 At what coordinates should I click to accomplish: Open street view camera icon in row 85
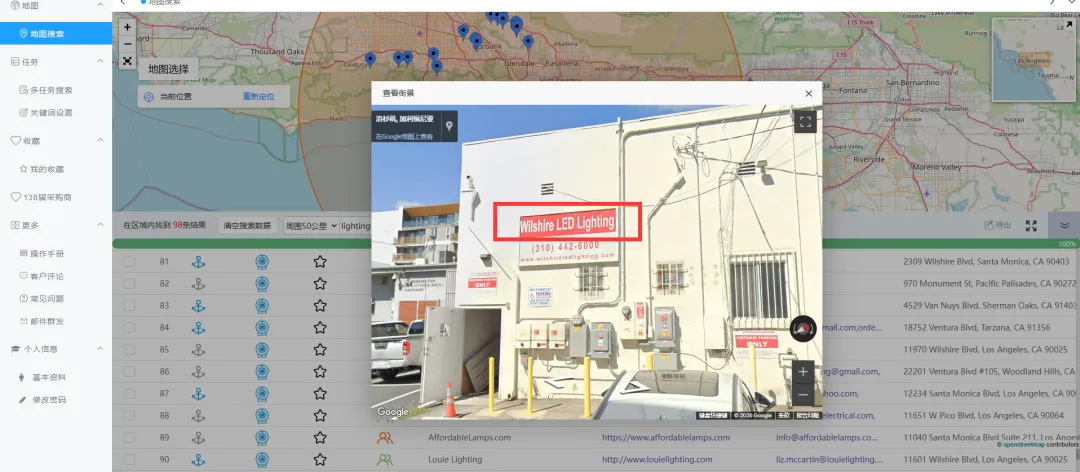tap(262, 350)
